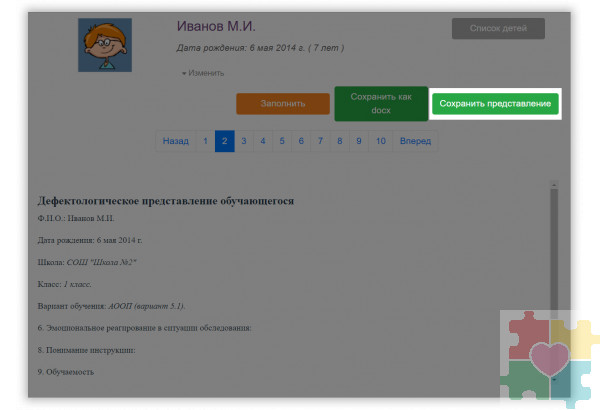
Task: Go to page 9 in pagination
Action: click(359, 142)
